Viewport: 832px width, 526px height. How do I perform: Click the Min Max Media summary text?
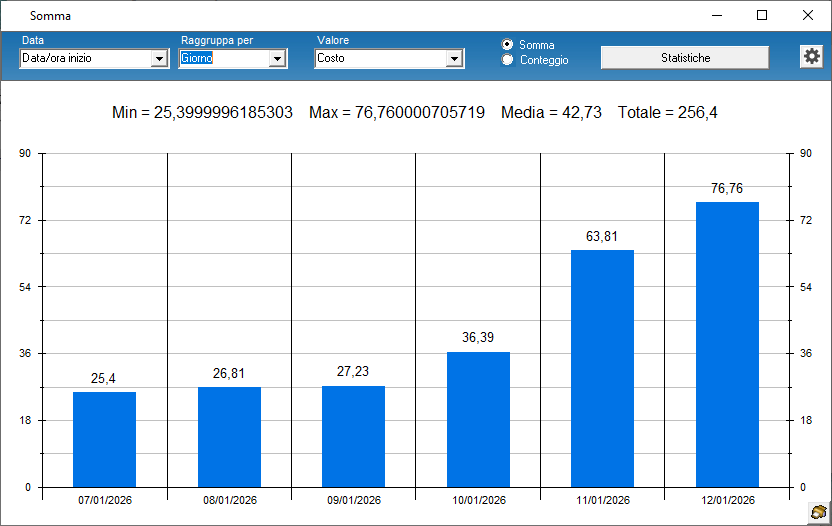click(415, 113)
